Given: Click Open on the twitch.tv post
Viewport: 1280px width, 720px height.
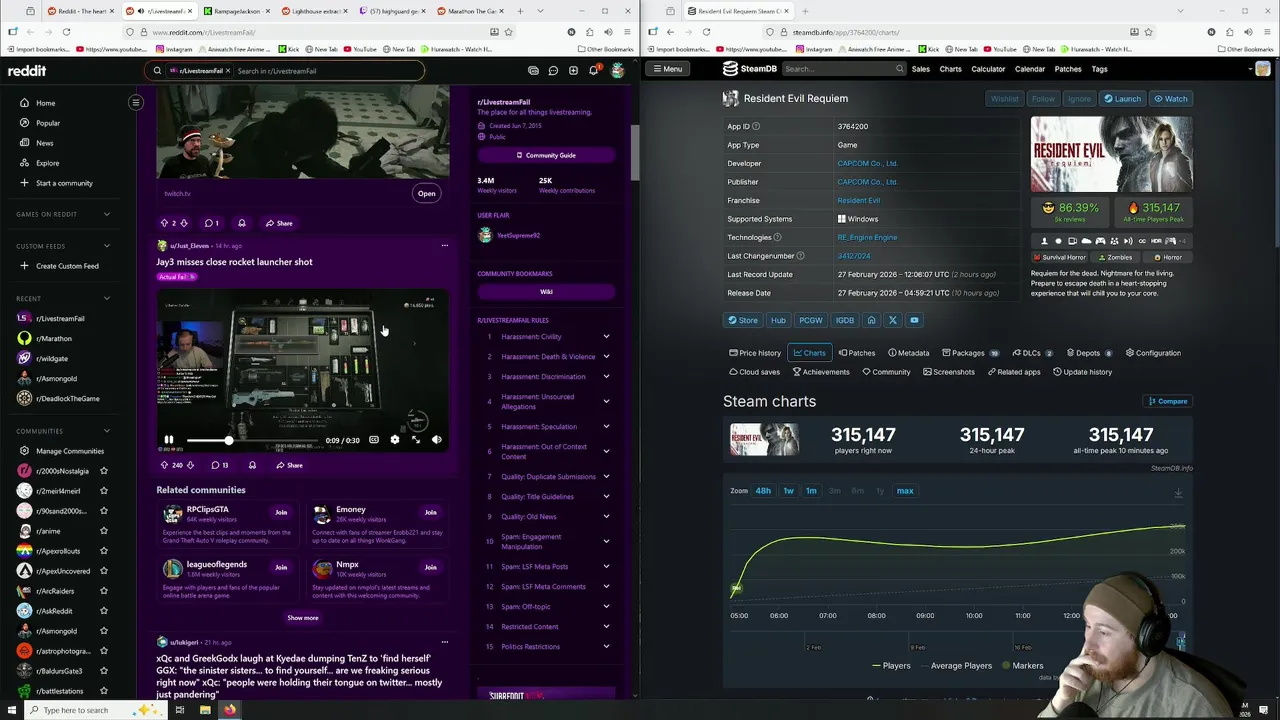Looking at the screenshot, I should click(x=427, y=193).
